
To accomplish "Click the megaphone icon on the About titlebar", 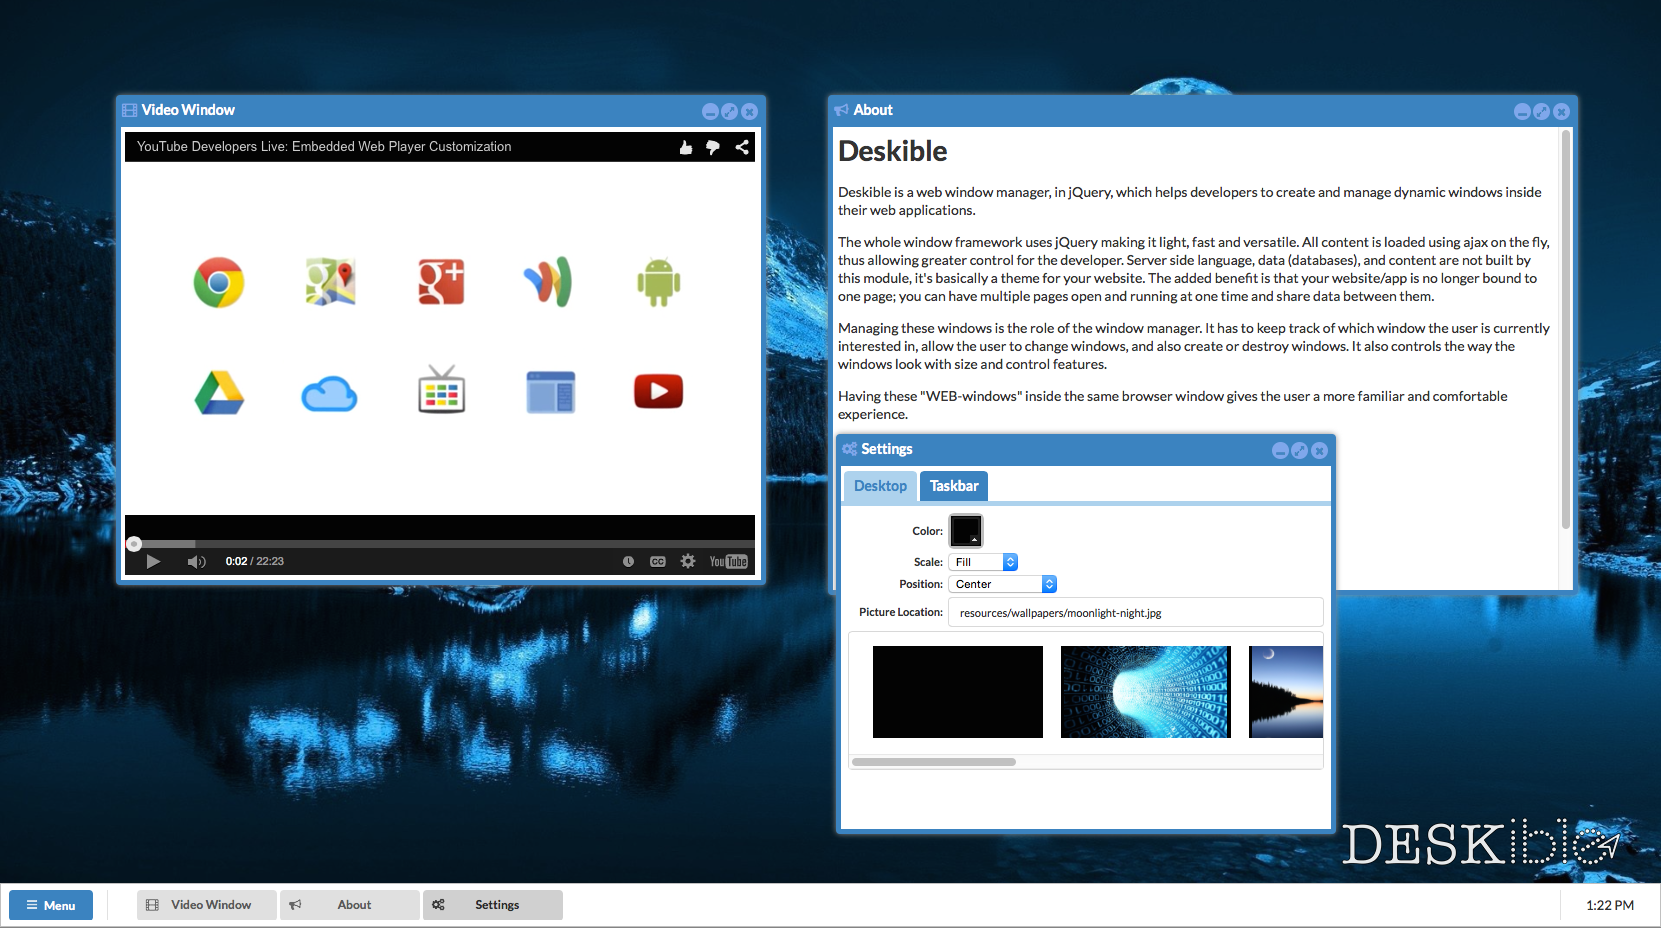I will pyautogui.click(x=843, y=110).
